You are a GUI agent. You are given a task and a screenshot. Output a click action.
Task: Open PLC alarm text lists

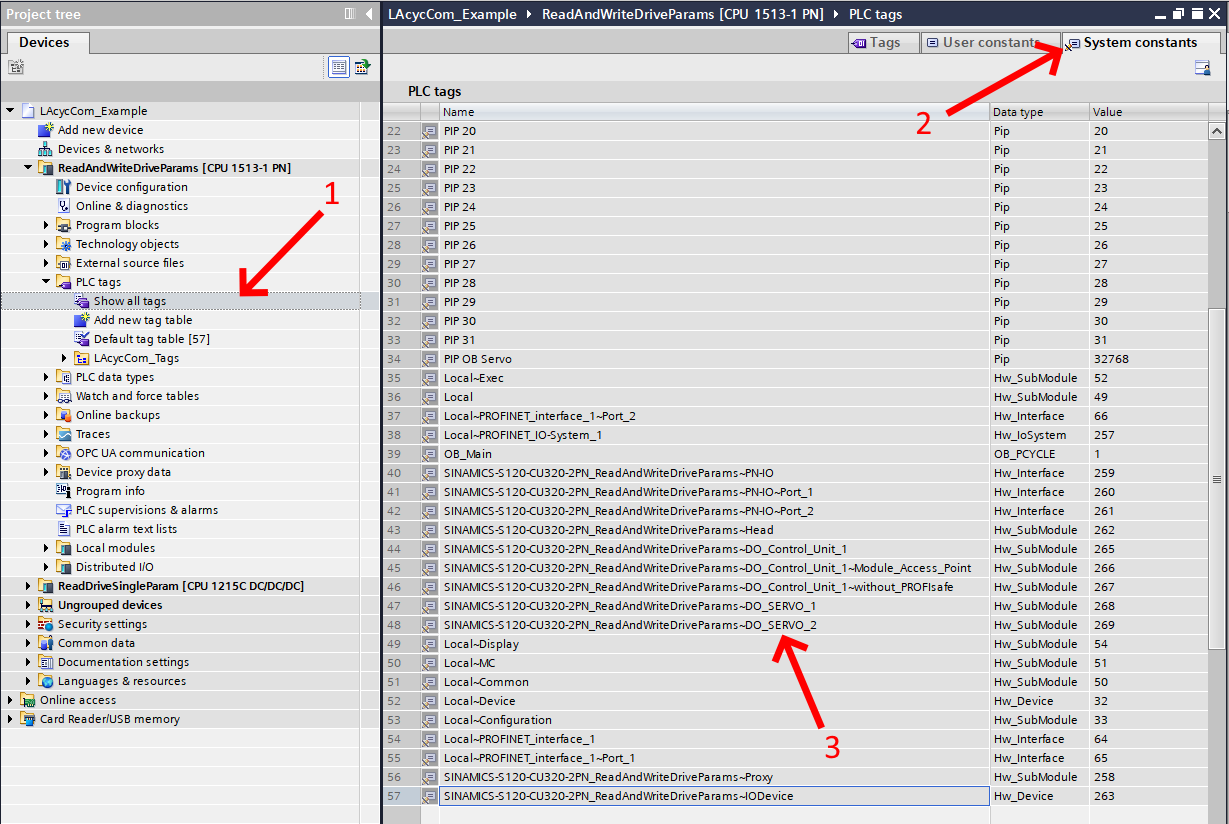click(126, 529)
